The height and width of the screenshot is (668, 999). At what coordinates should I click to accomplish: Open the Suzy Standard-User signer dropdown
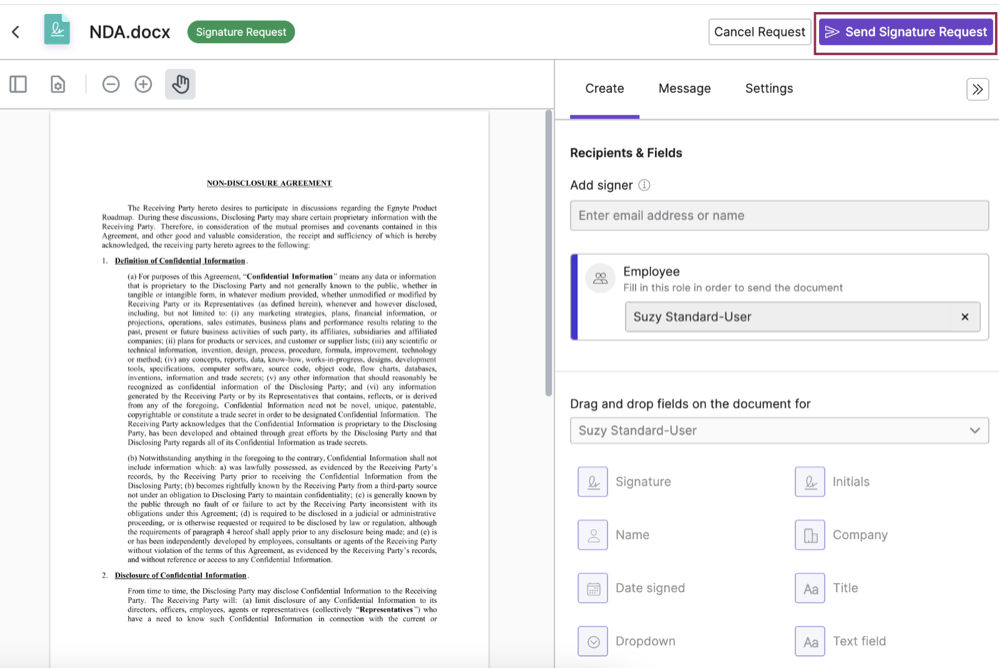779,430
